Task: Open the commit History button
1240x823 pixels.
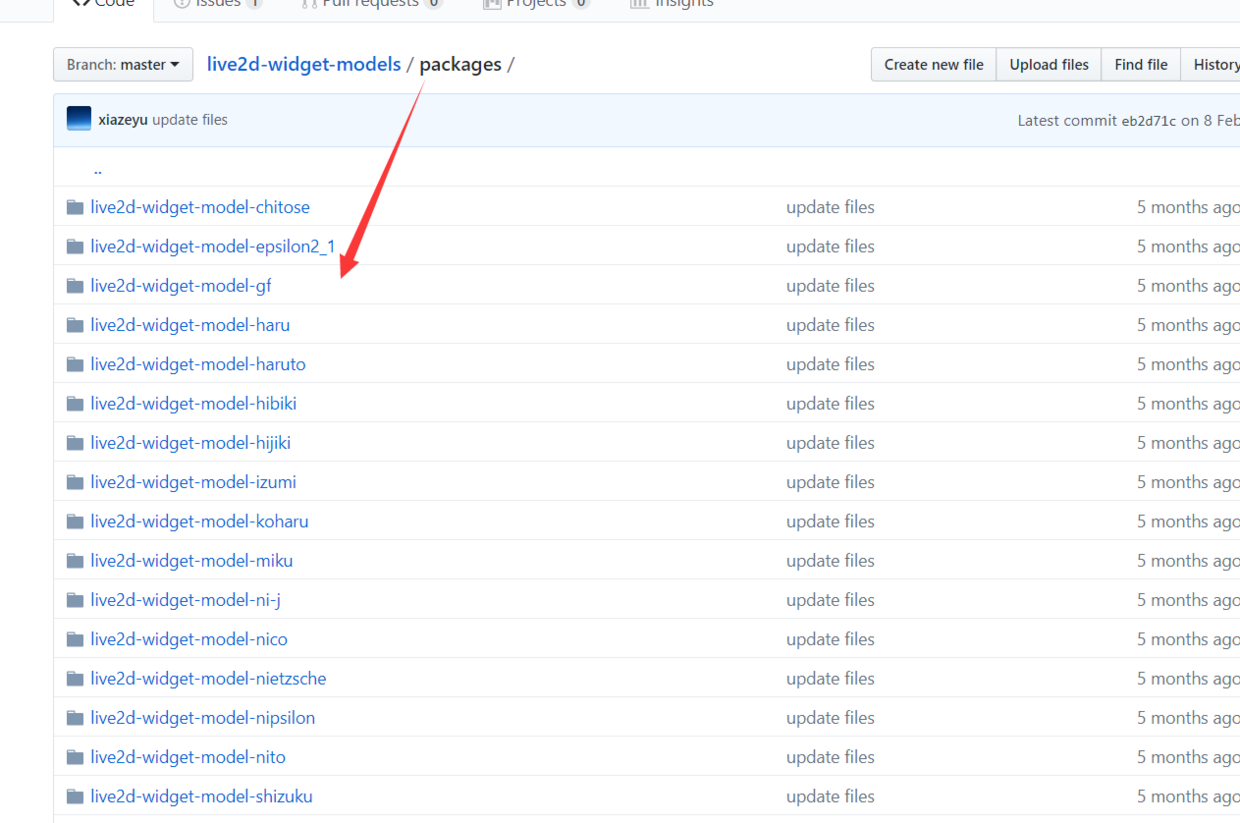Action: coord(1212,65)
